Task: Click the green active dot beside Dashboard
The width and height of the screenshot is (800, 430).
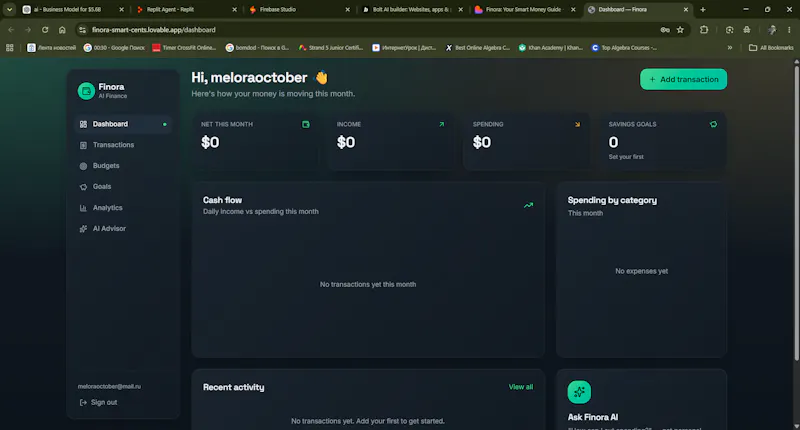Action: click(164, 124)
